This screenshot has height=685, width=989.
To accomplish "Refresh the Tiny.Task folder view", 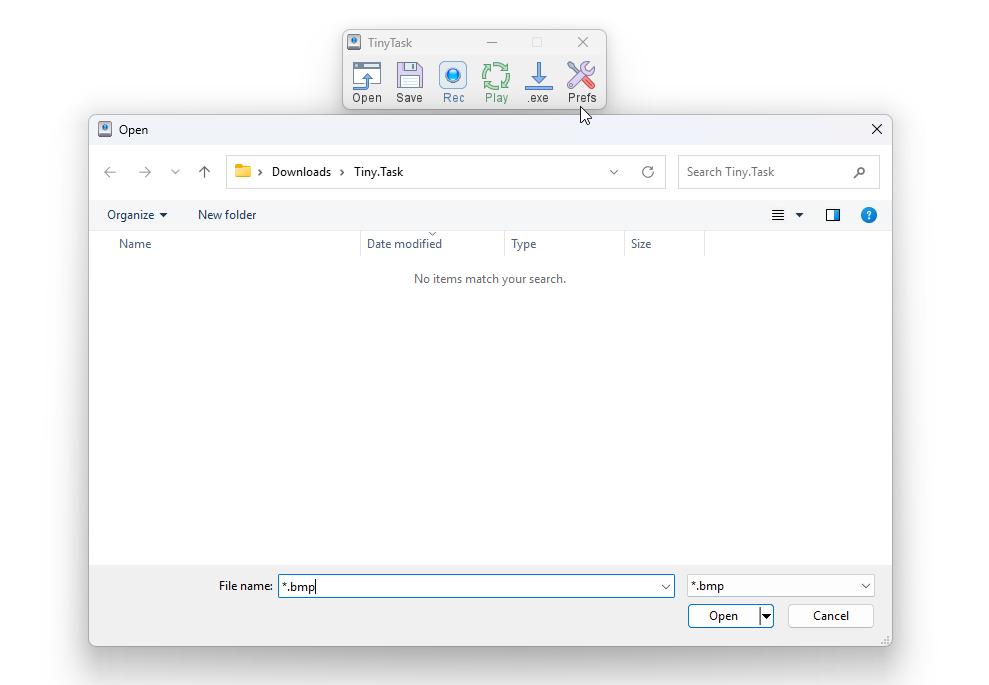I will (648, 172).
